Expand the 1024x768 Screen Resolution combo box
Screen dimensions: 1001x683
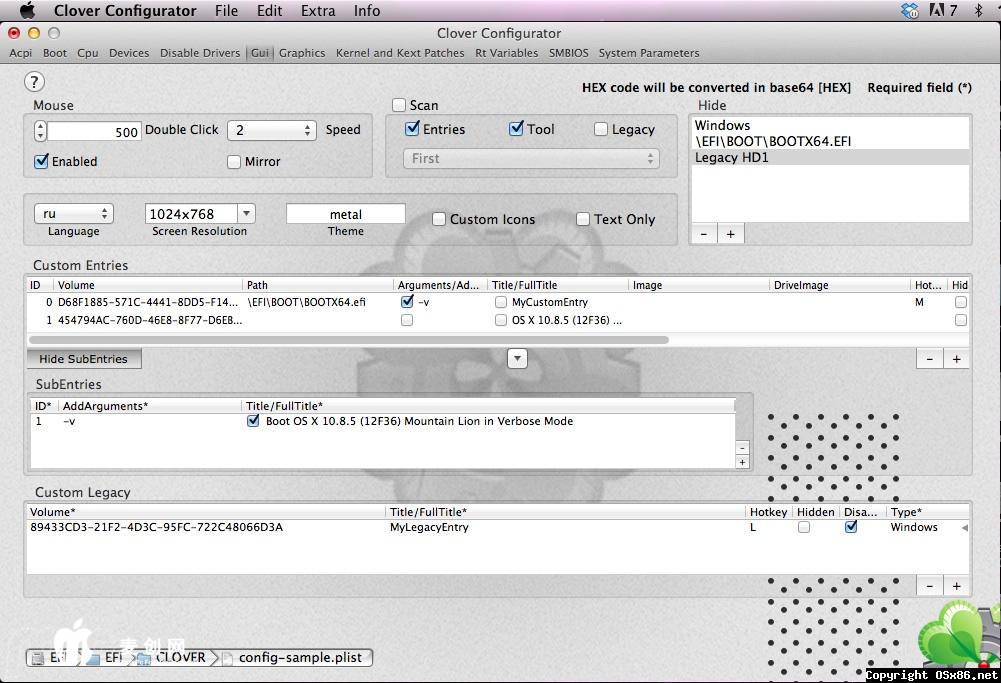coord(246,214)
